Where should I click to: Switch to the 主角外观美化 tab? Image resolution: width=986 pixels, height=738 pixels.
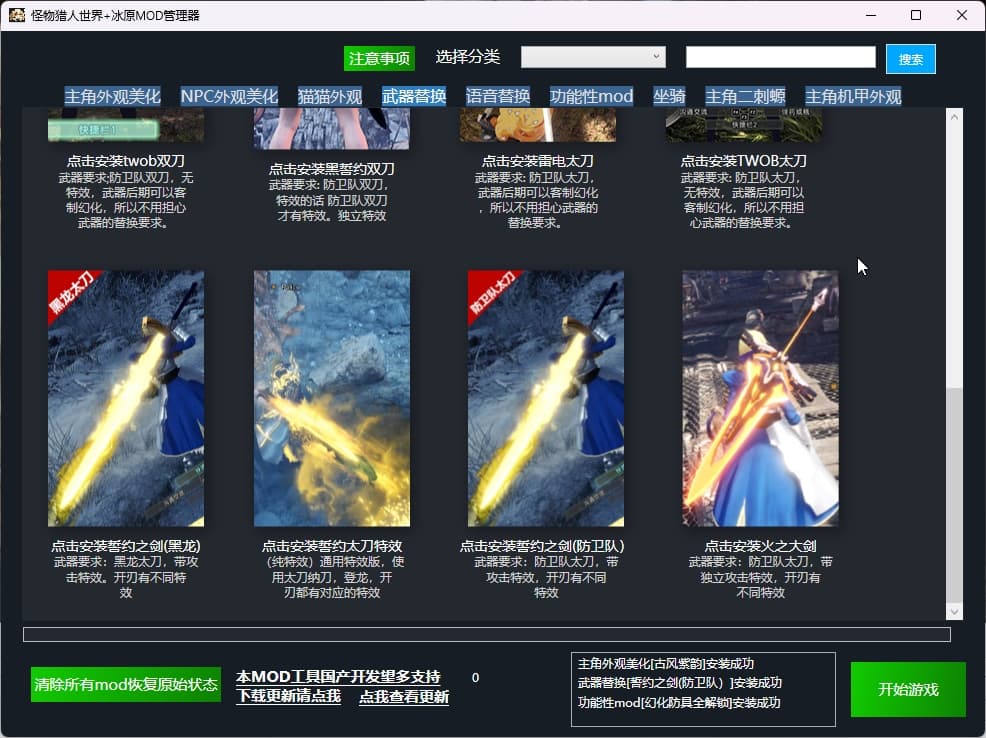(x=112, y=97)
